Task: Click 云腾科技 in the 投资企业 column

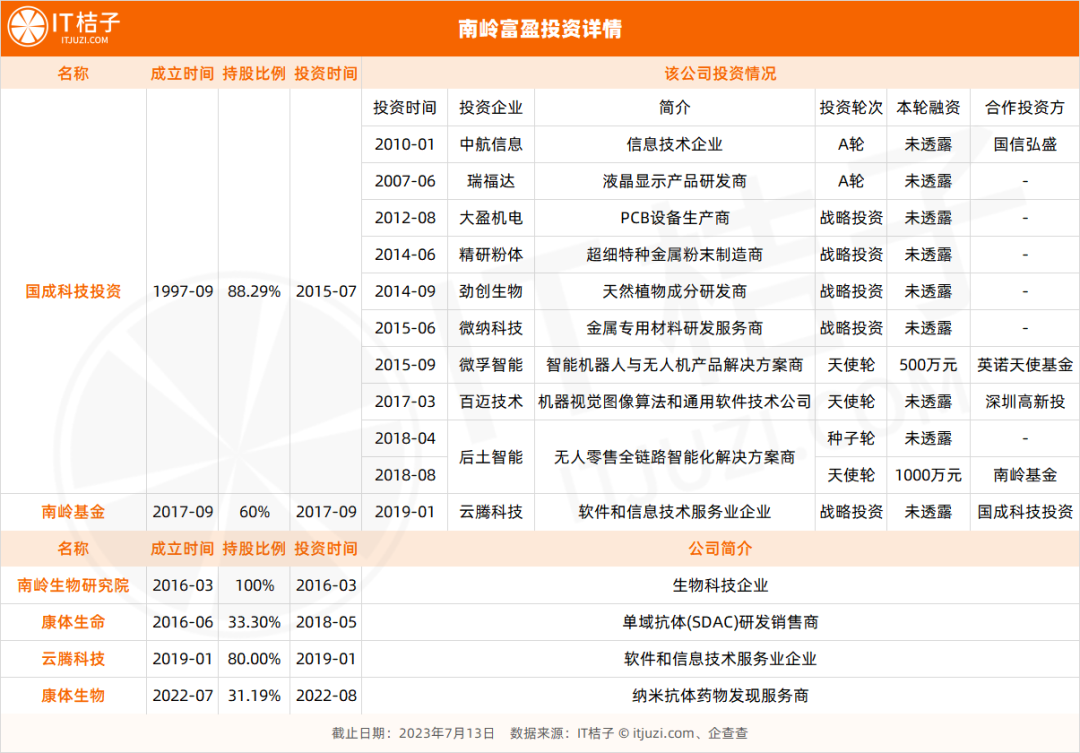Action: (x=491, y=512)
